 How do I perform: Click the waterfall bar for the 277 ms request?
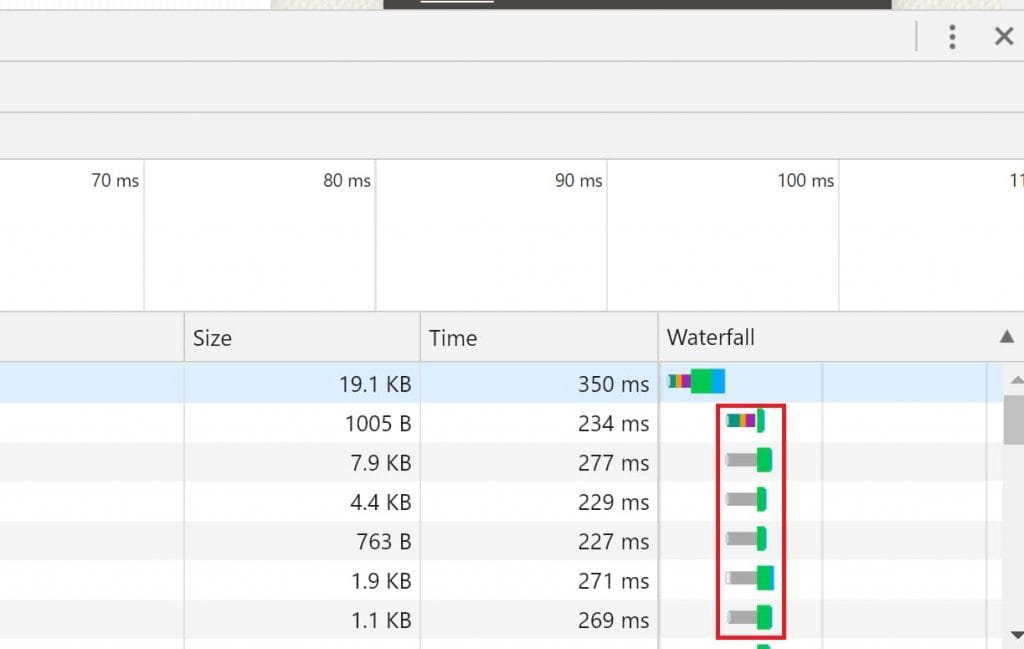coord(749,460)
